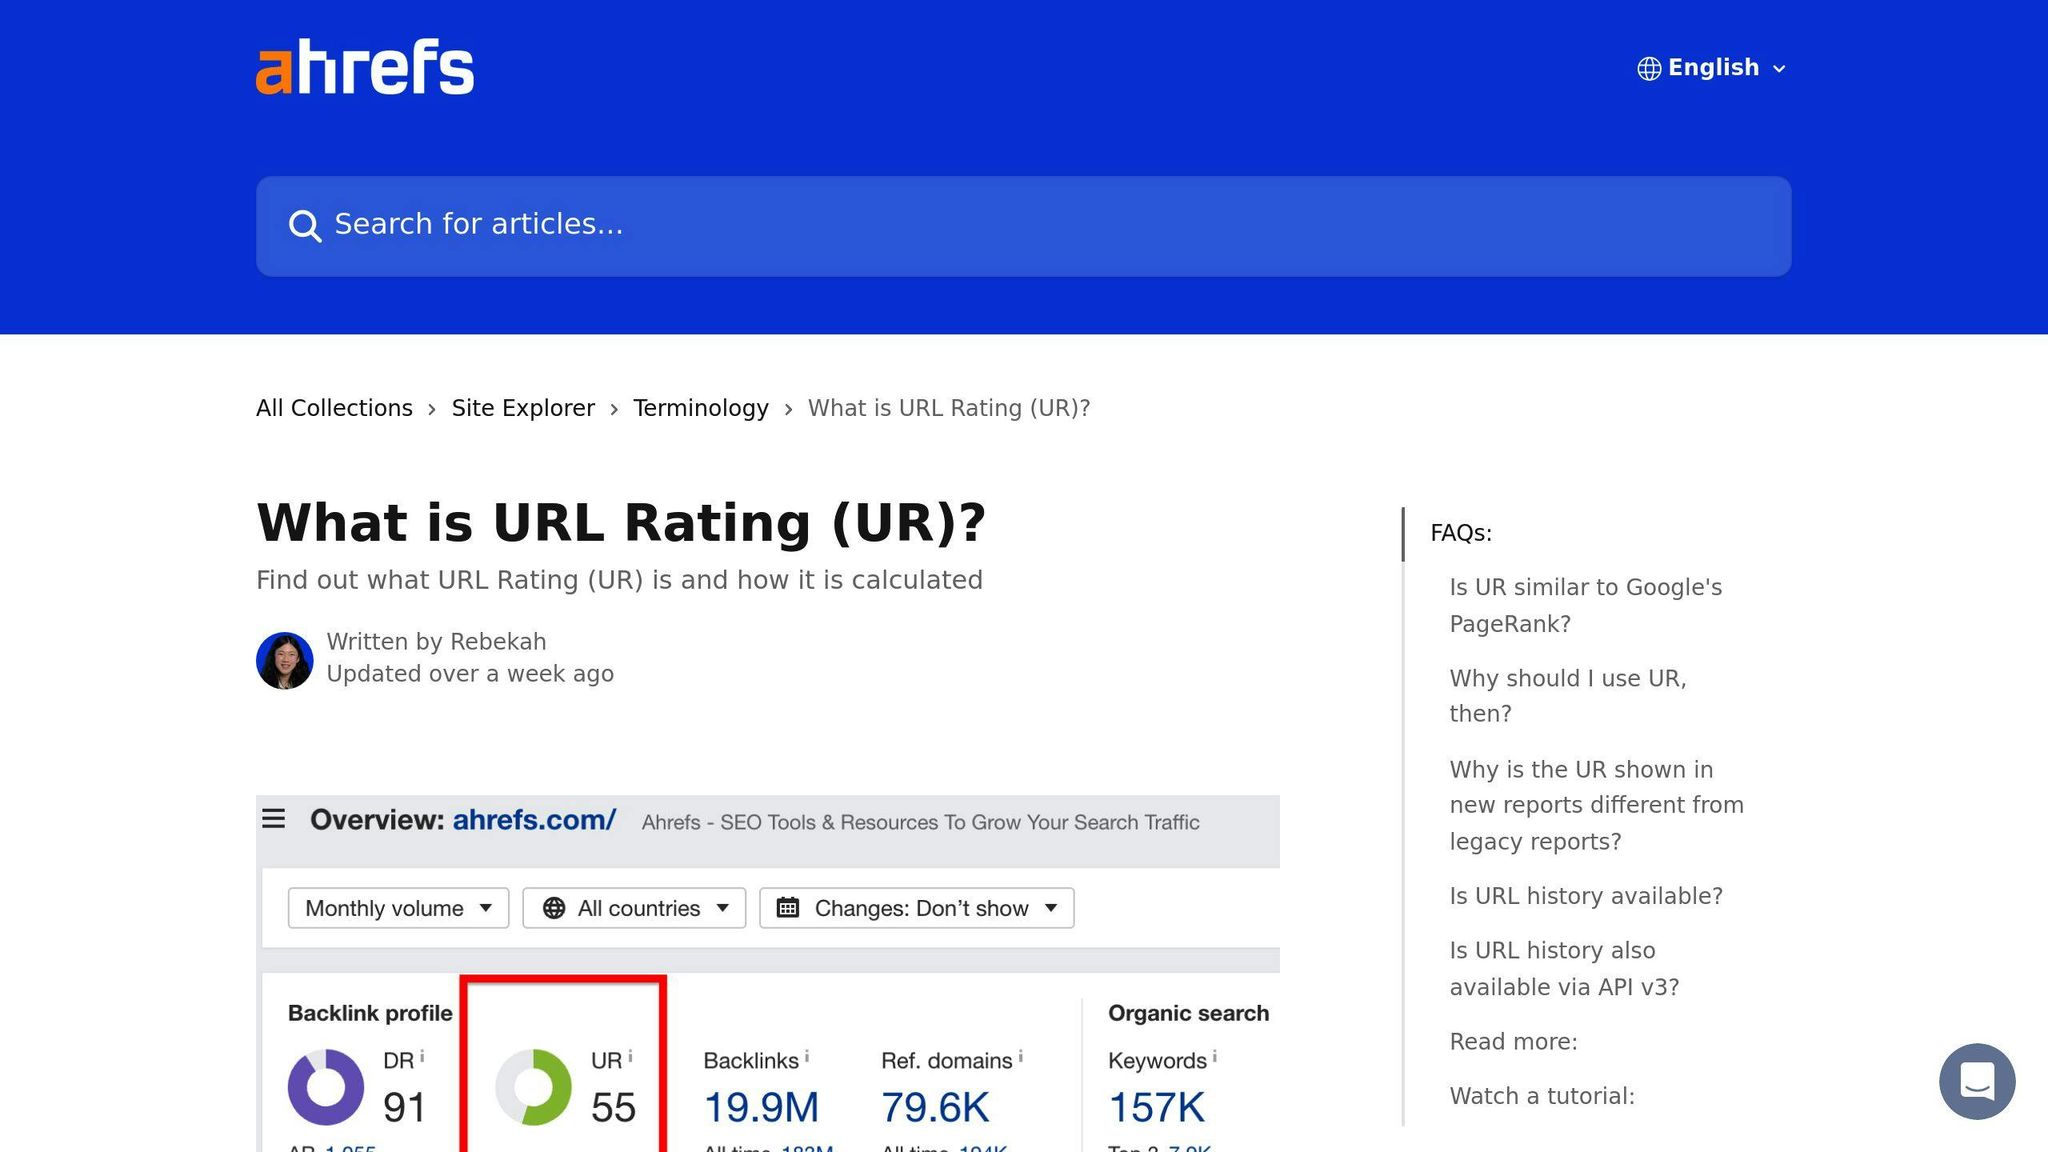Jump to 'Read more:' section

[1513, 1042]
